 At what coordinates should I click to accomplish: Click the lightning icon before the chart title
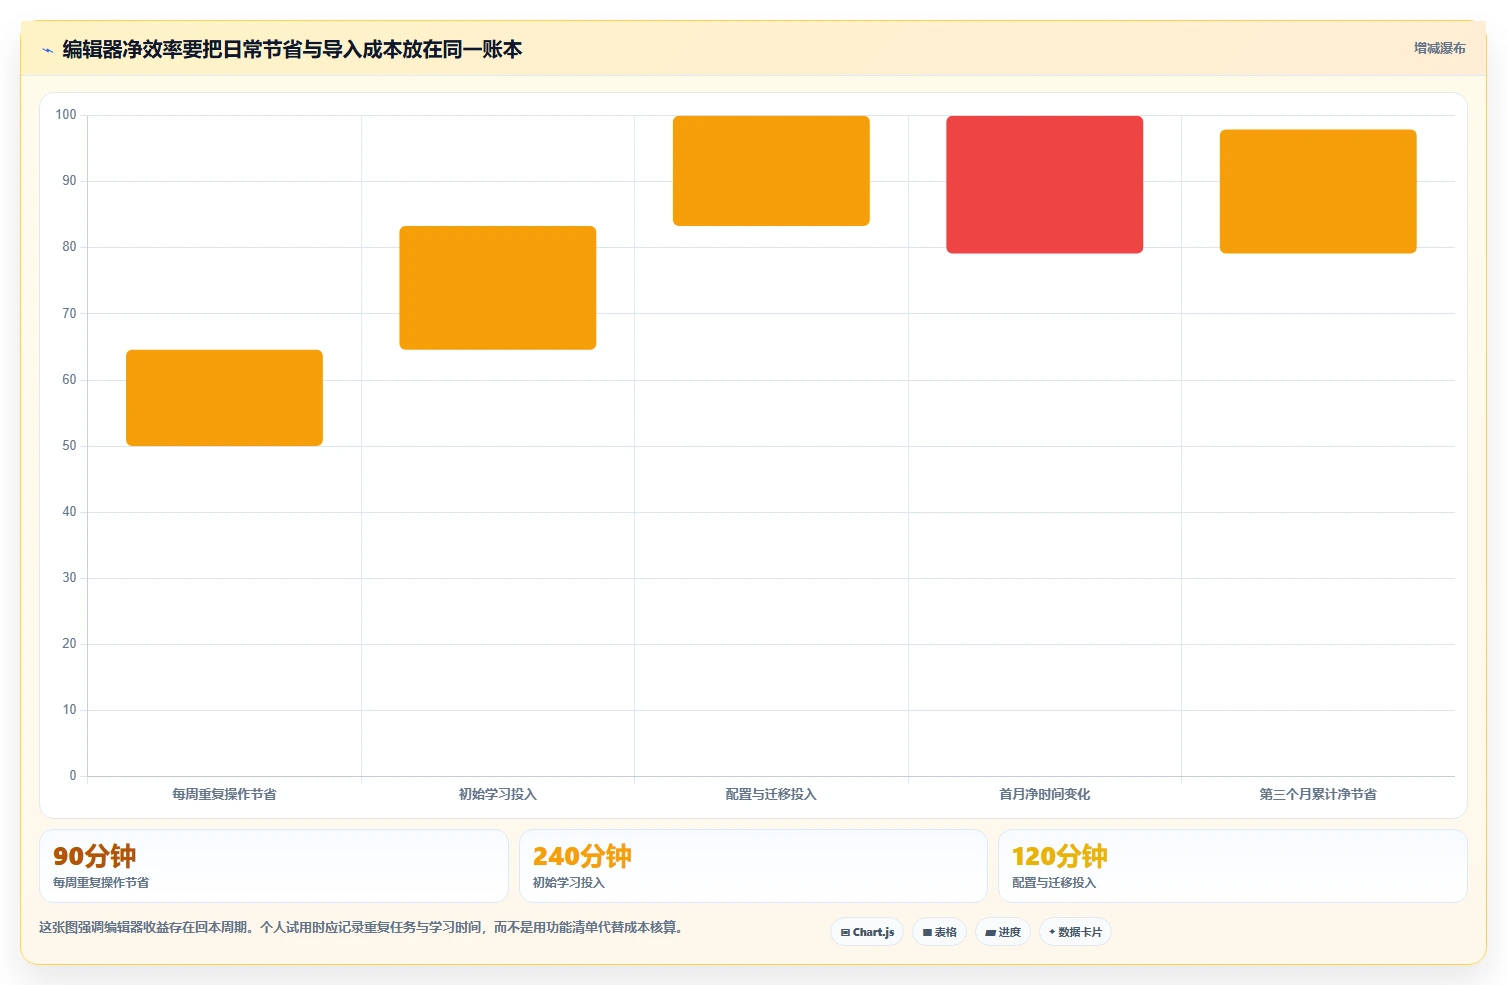47,50
